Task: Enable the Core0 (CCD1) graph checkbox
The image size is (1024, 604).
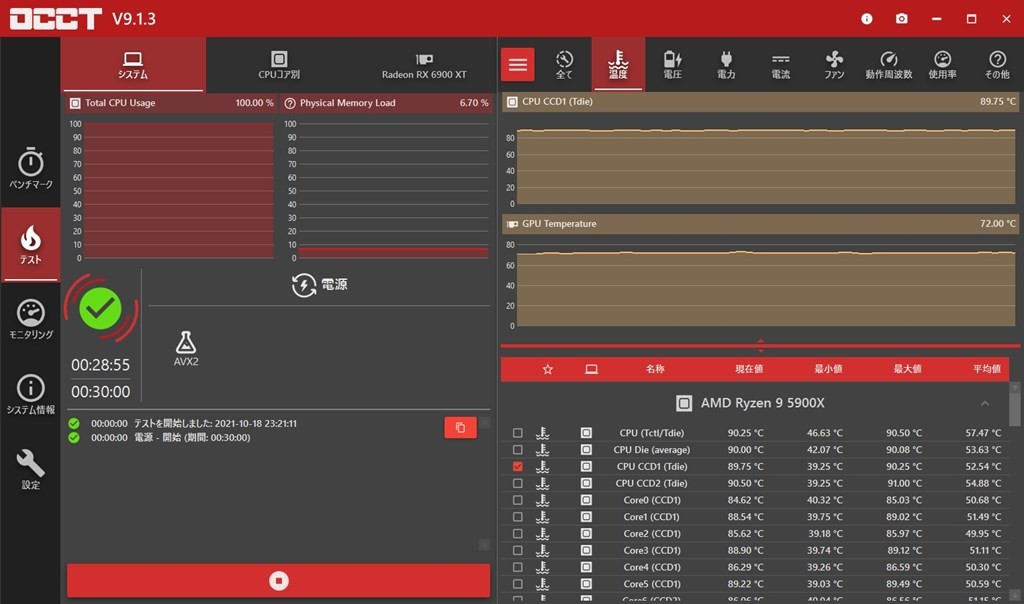Action: 517,500
